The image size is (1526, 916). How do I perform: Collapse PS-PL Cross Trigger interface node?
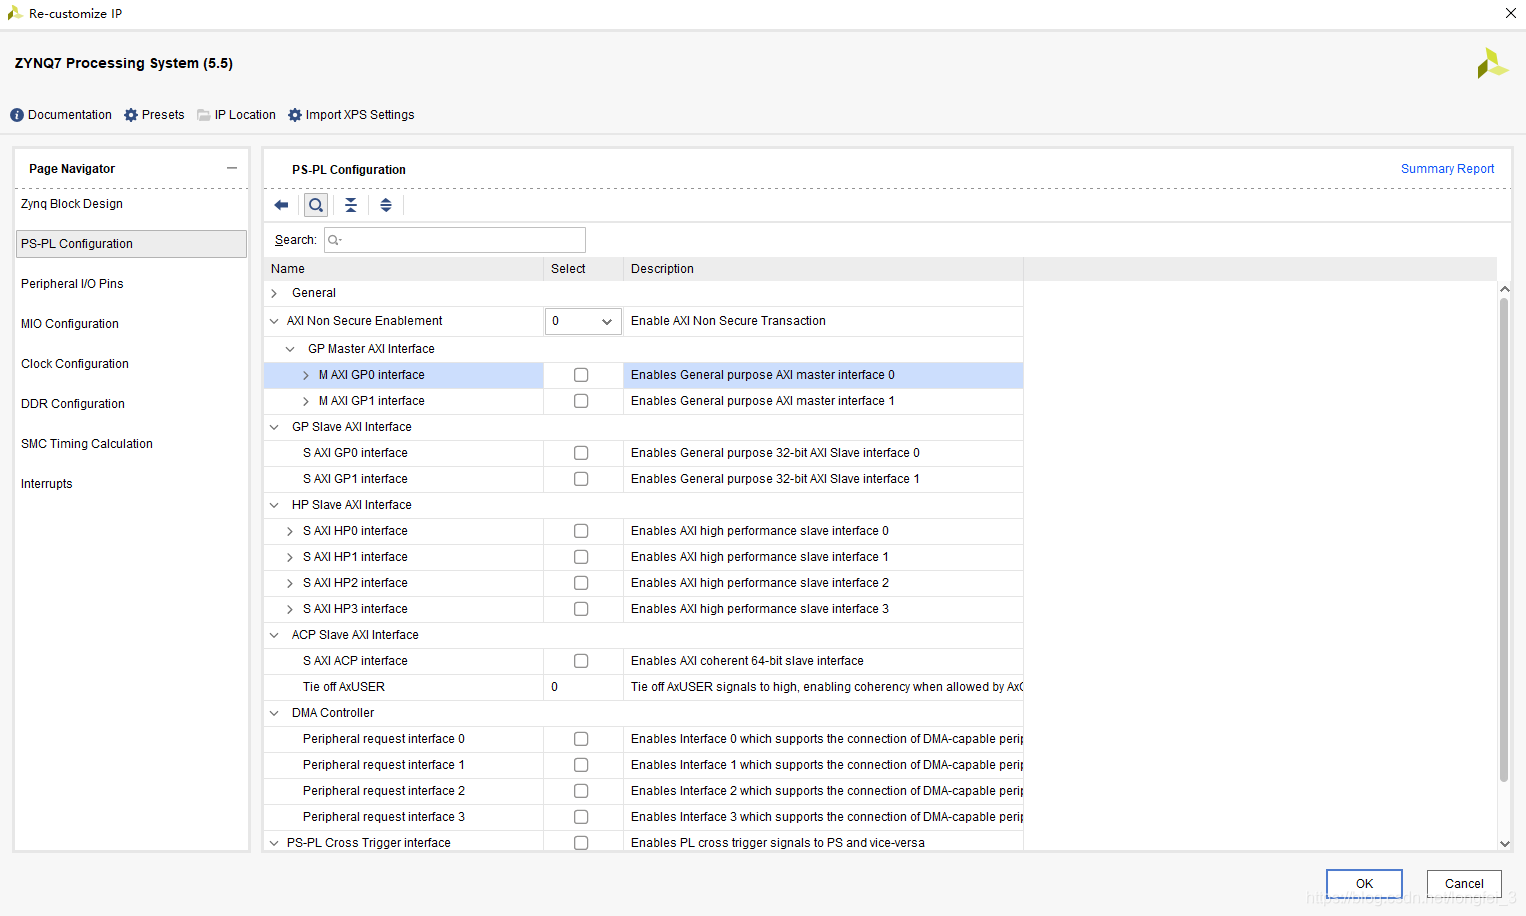pyautogui.click(x=274, y=843)
